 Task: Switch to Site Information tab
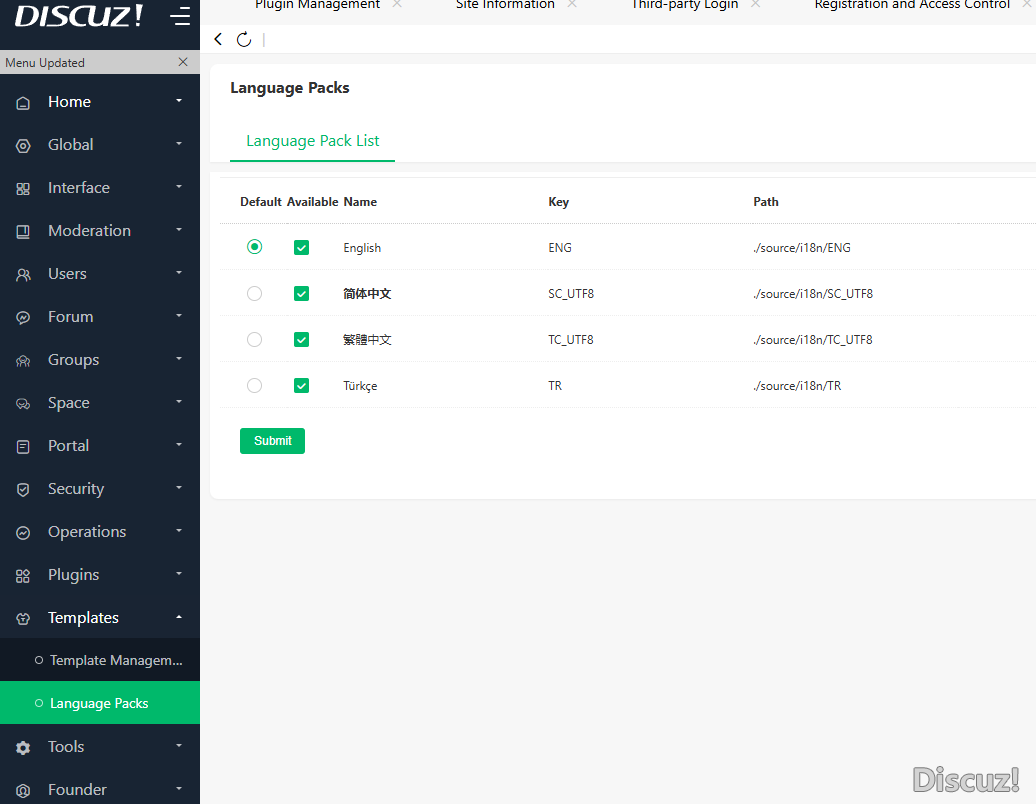point(505,5)
